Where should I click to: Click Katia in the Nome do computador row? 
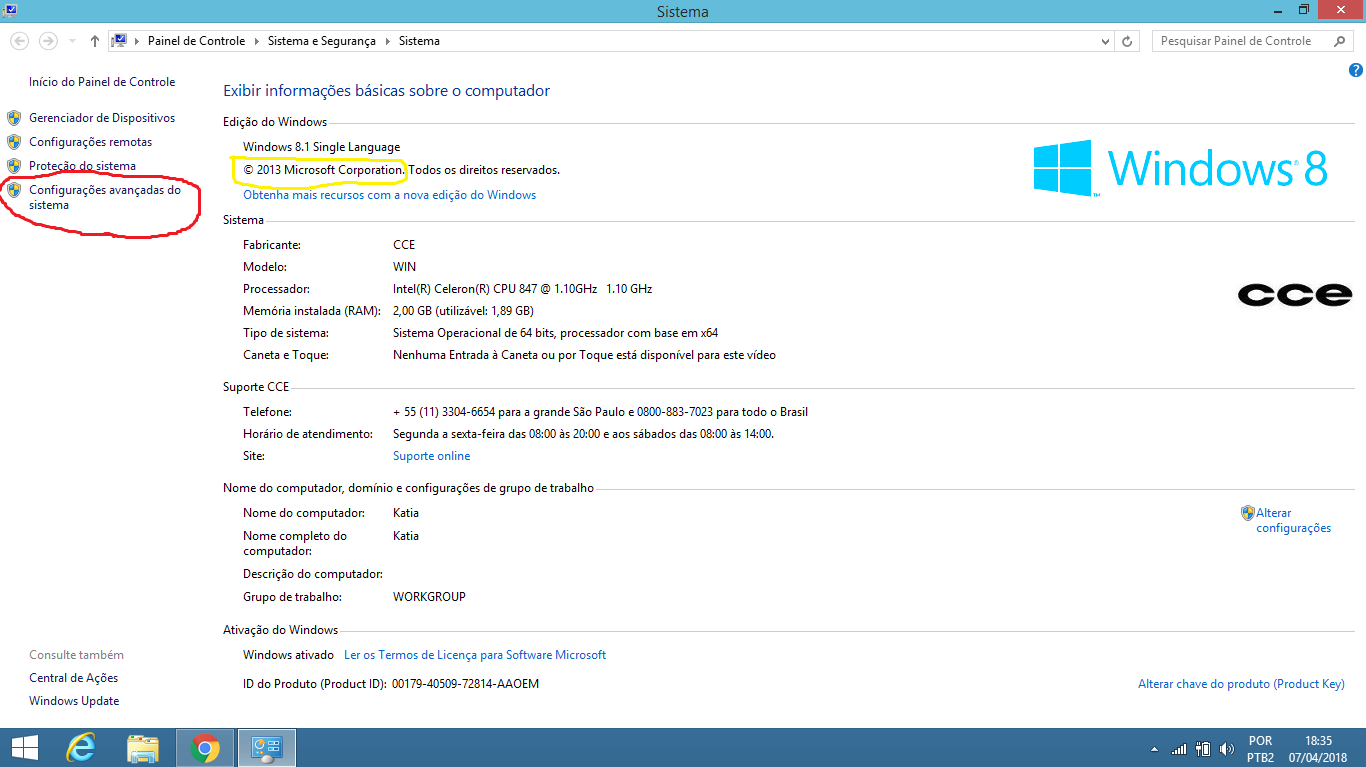click(x=406, y=513)
